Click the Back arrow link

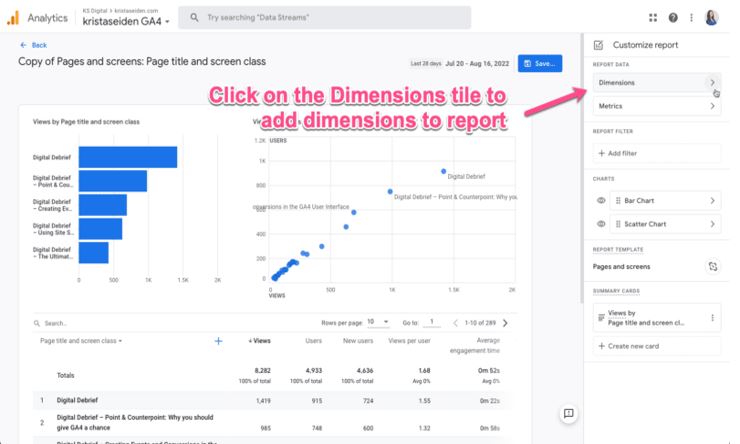(33, 45)
